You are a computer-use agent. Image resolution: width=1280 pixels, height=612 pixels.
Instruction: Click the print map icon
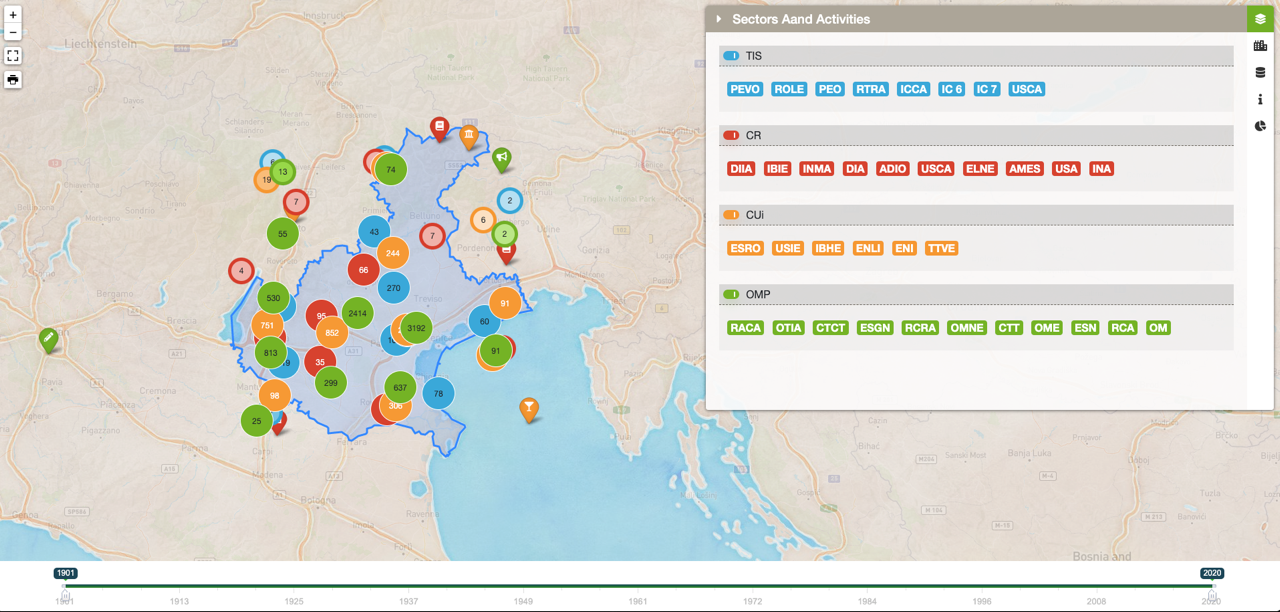(13, 79)
